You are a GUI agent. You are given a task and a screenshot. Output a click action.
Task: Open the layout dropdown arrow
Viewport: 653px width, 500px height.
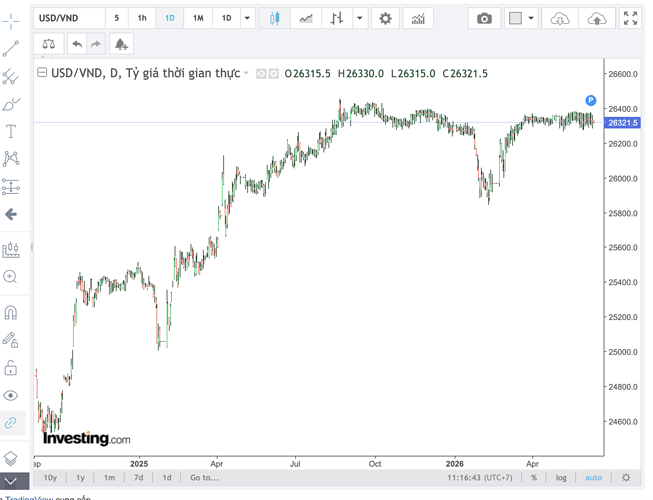click(531, 18)
